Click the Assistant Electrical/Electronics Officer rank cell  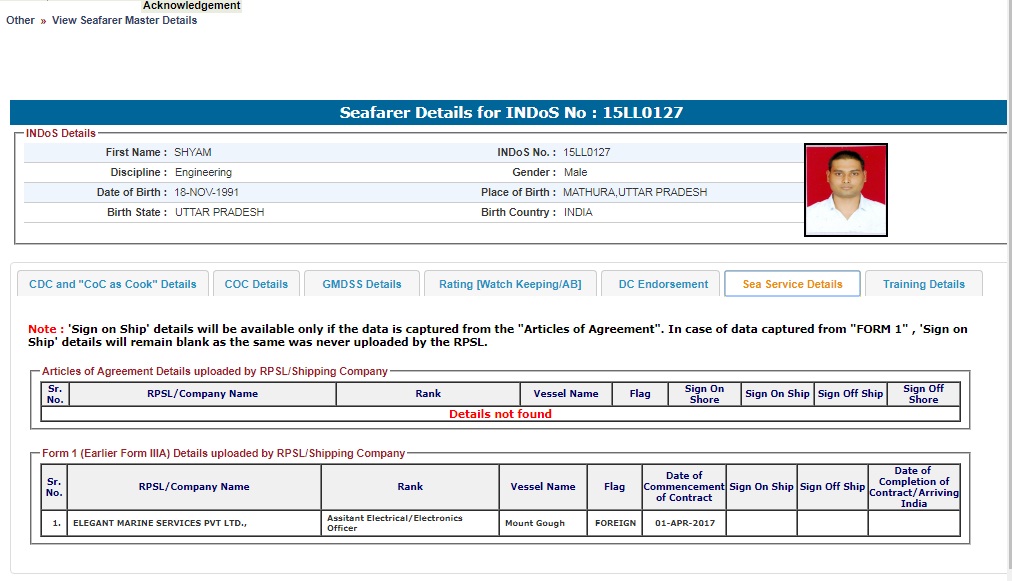tap(409, 523)
